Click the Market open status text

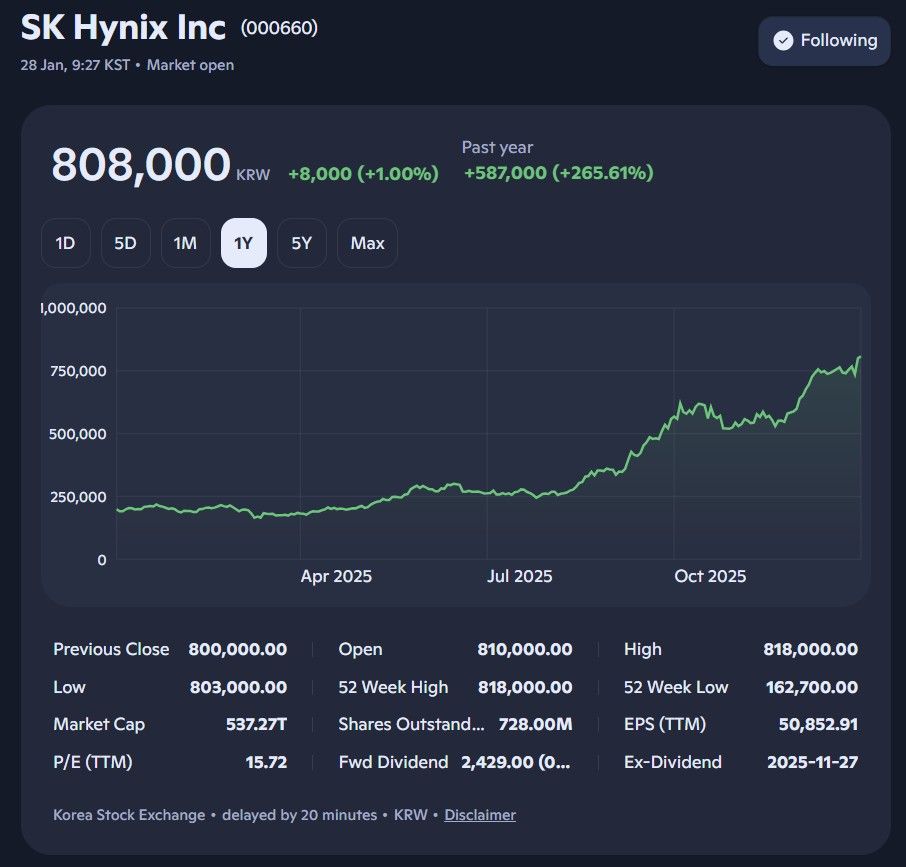[x=190, y=65]
